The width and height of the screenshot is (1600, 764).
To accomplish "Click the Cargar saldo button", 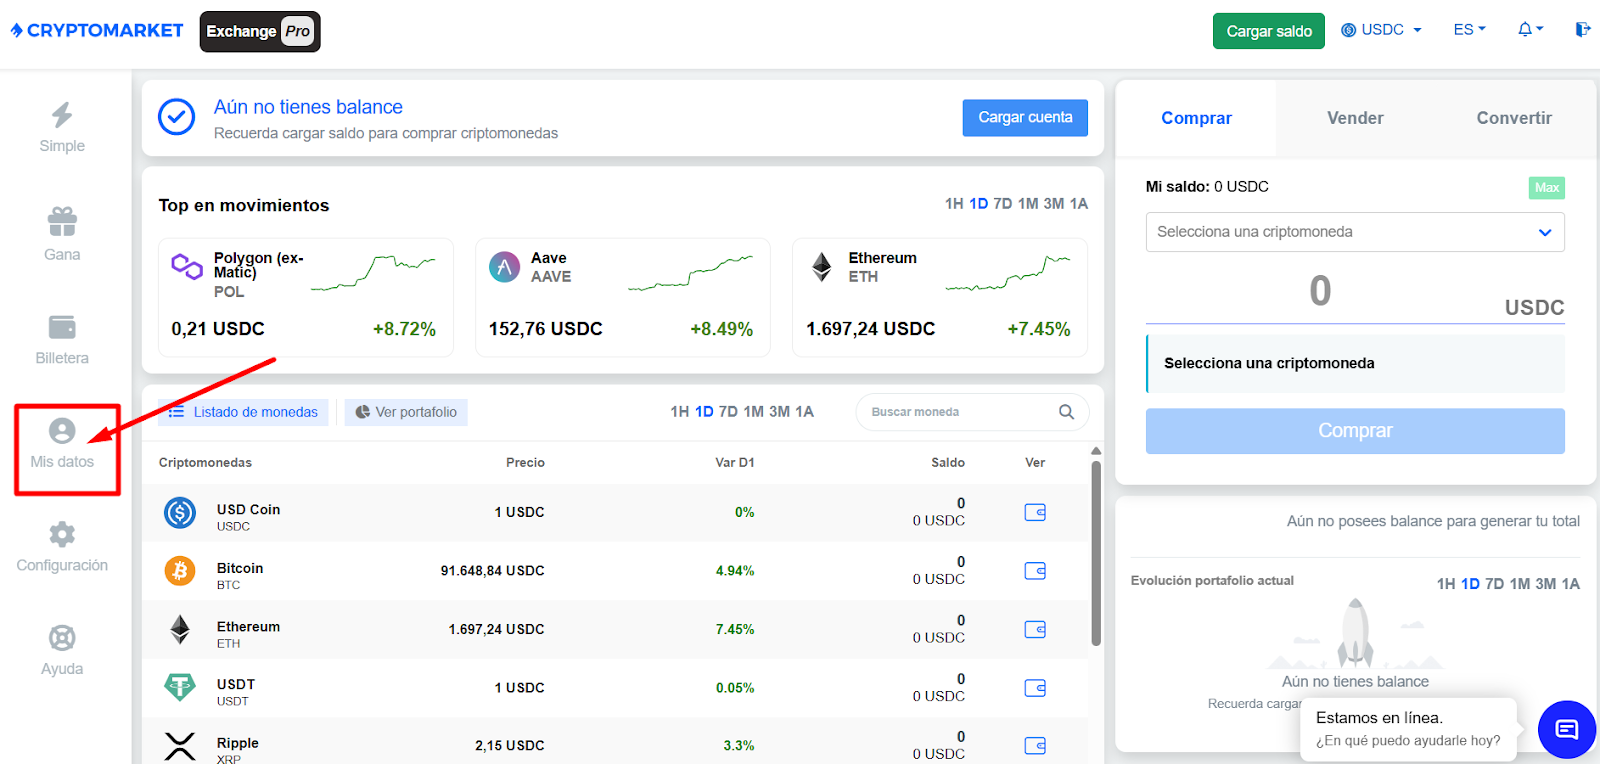I will [x=1269, y=31].
